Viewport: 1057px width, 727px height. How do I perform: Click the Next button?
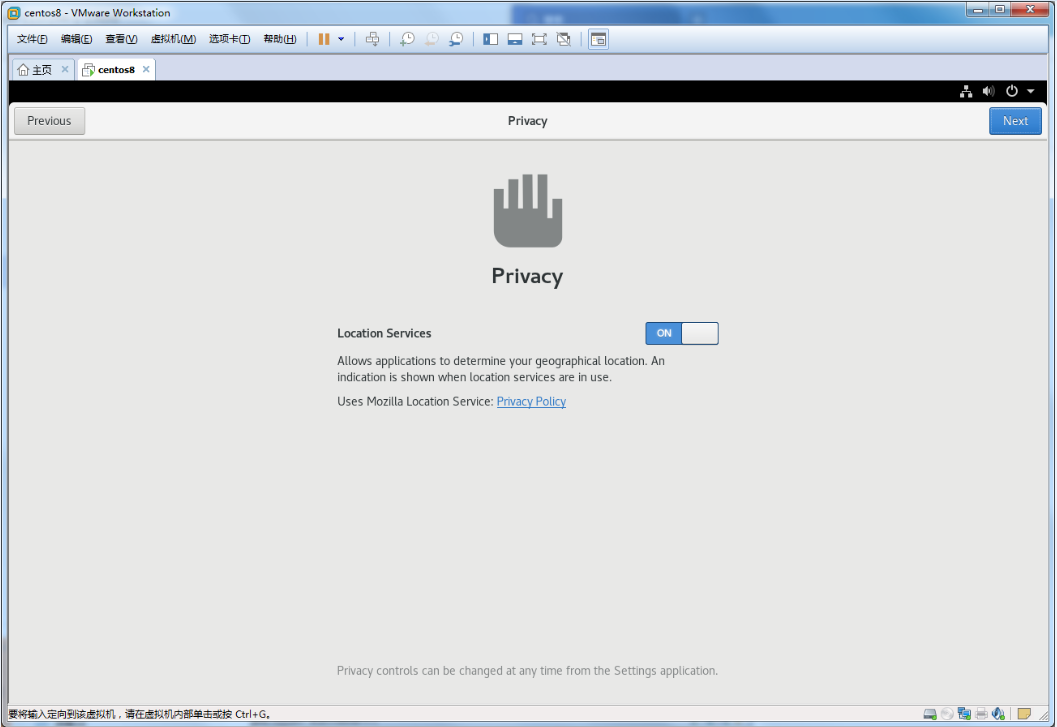coord(1015,121)
